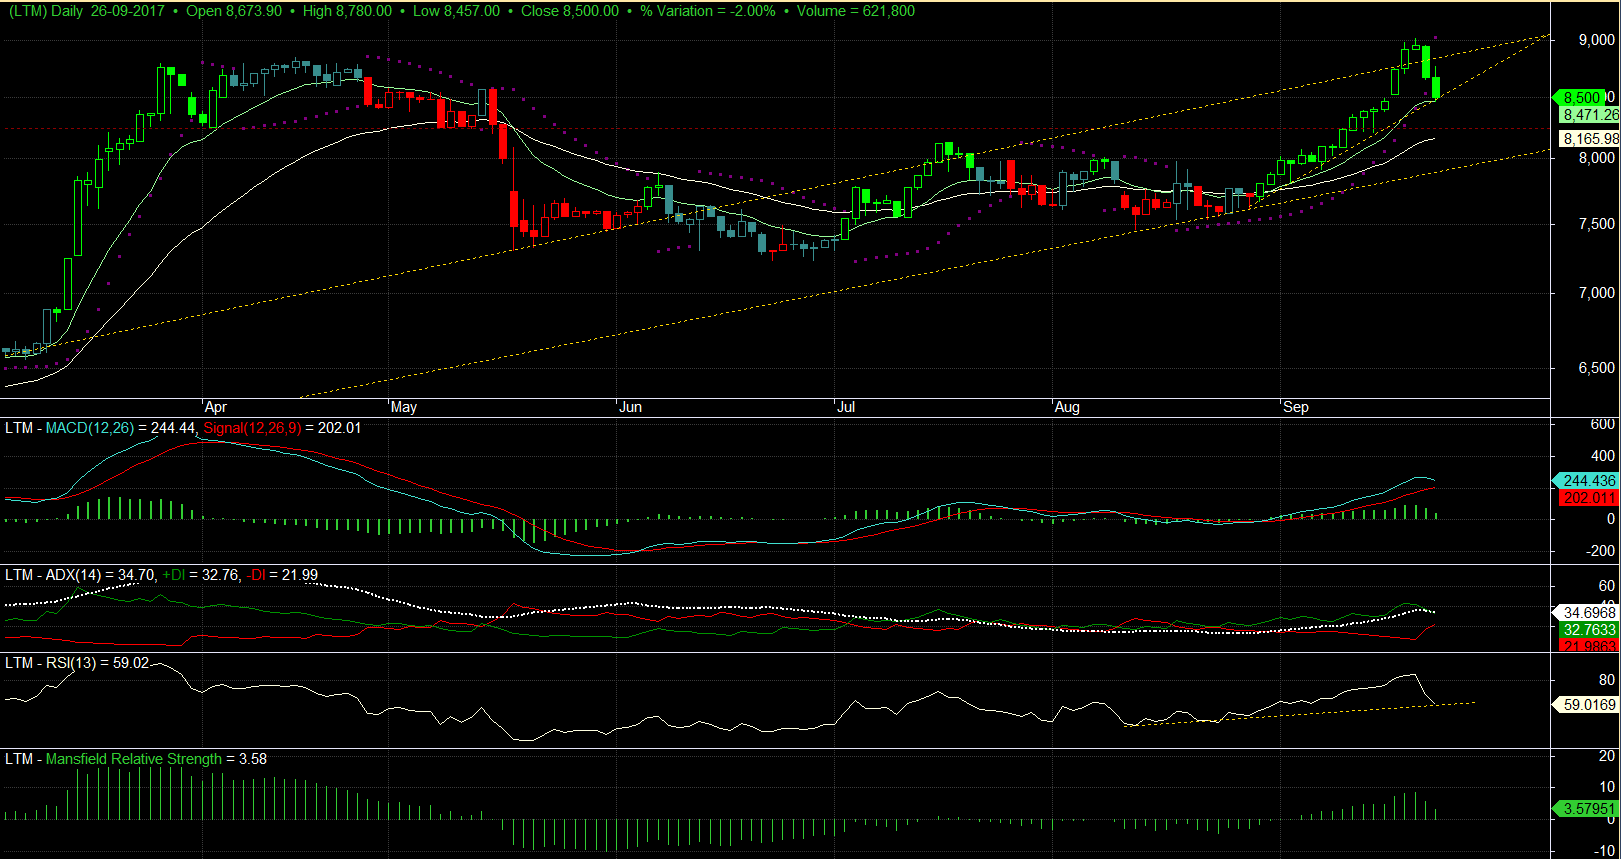The image size is (1621, 859).
Task: Click the white 34.6968 ADX value tag
Action: click(1588, 612)
